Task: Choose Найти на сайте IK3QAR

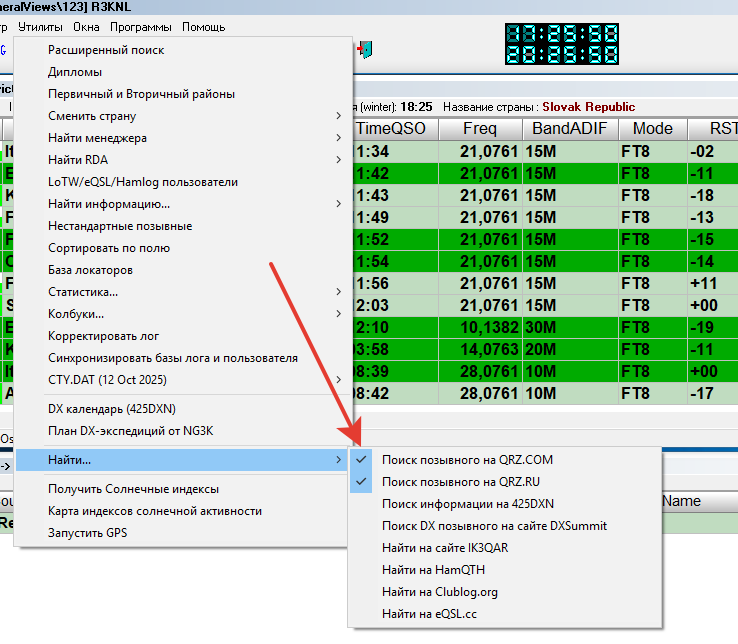Action: click(x=505, y=548)
